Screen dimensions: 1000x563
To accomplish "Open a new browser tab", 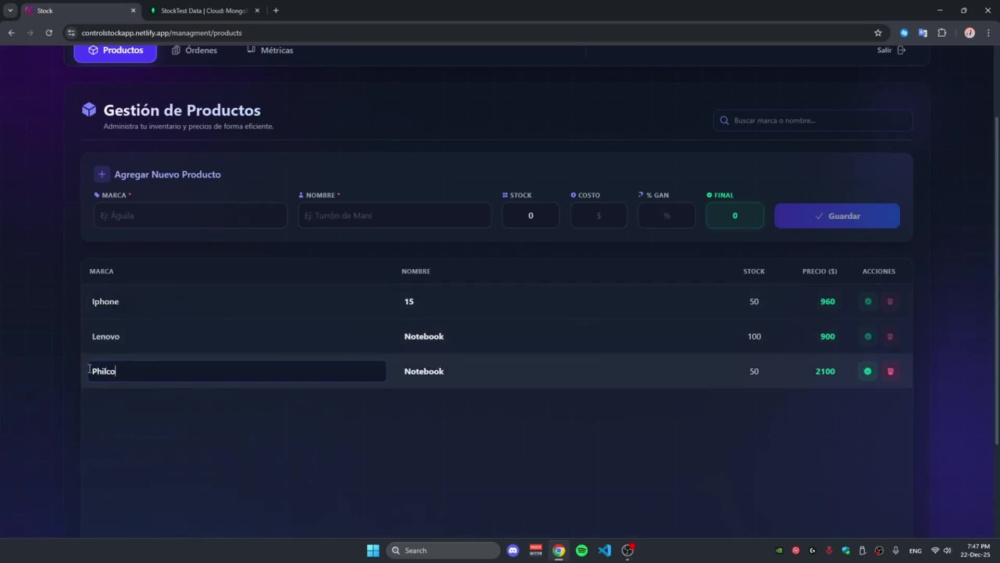I will click(x=276, y=11).
